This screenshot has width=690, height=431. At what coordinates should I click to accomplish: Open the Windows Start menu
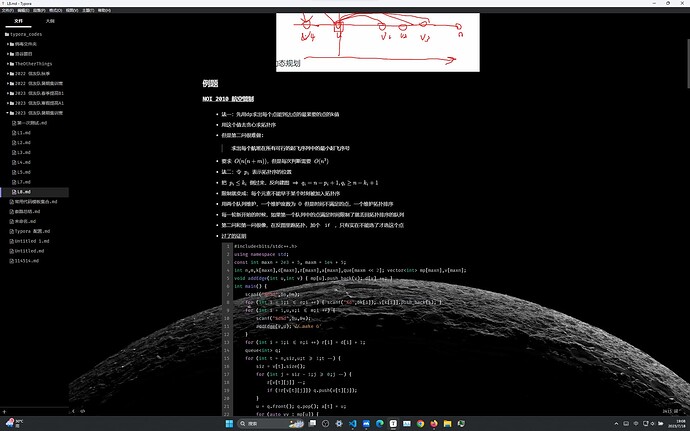coord(229,424)
